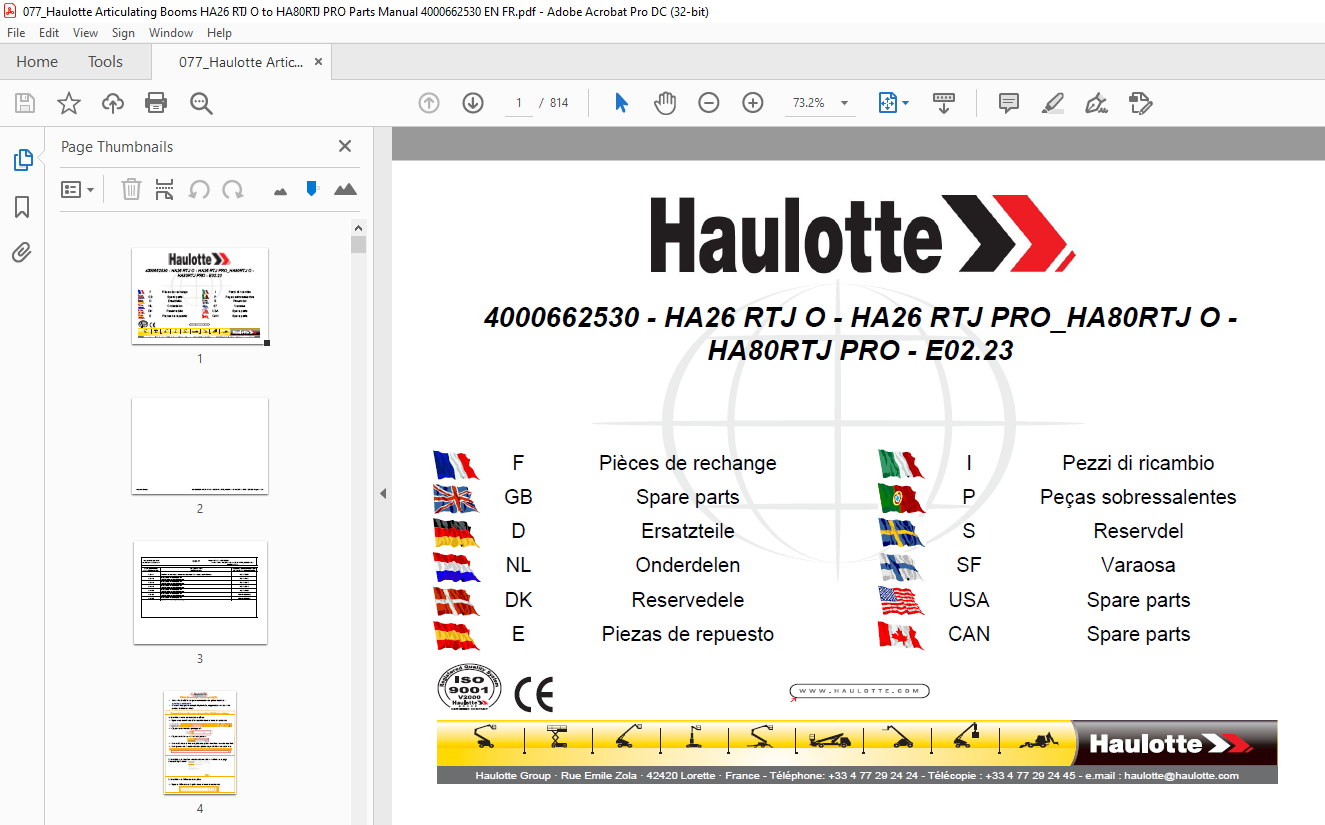Click the stamp/redact tool icon
1325x825 pixels.
pyautogui.click(x=1141, y=103)
